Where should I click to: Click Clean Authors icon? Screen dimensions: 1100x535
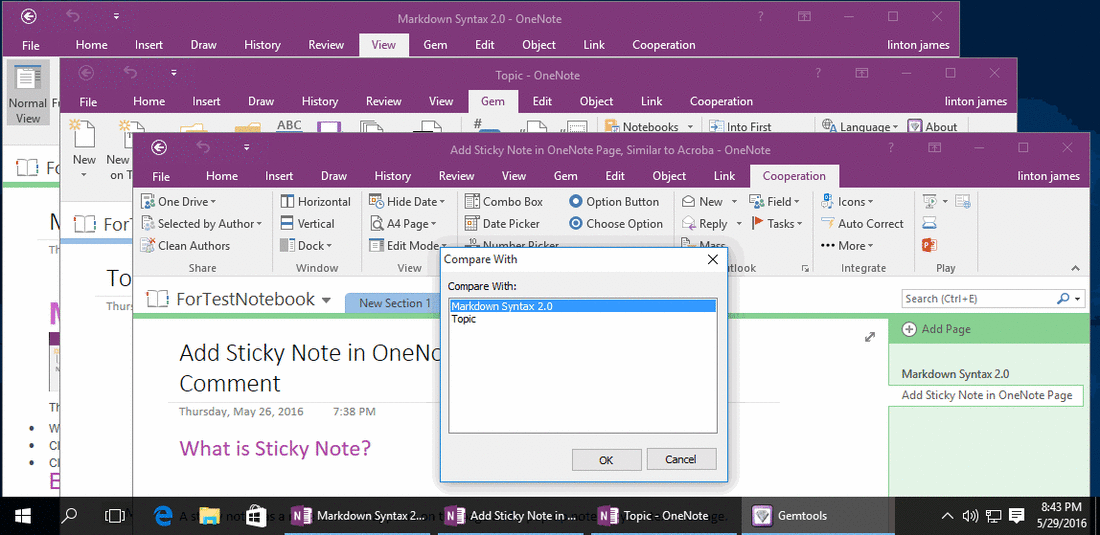(x=147, y=245)
